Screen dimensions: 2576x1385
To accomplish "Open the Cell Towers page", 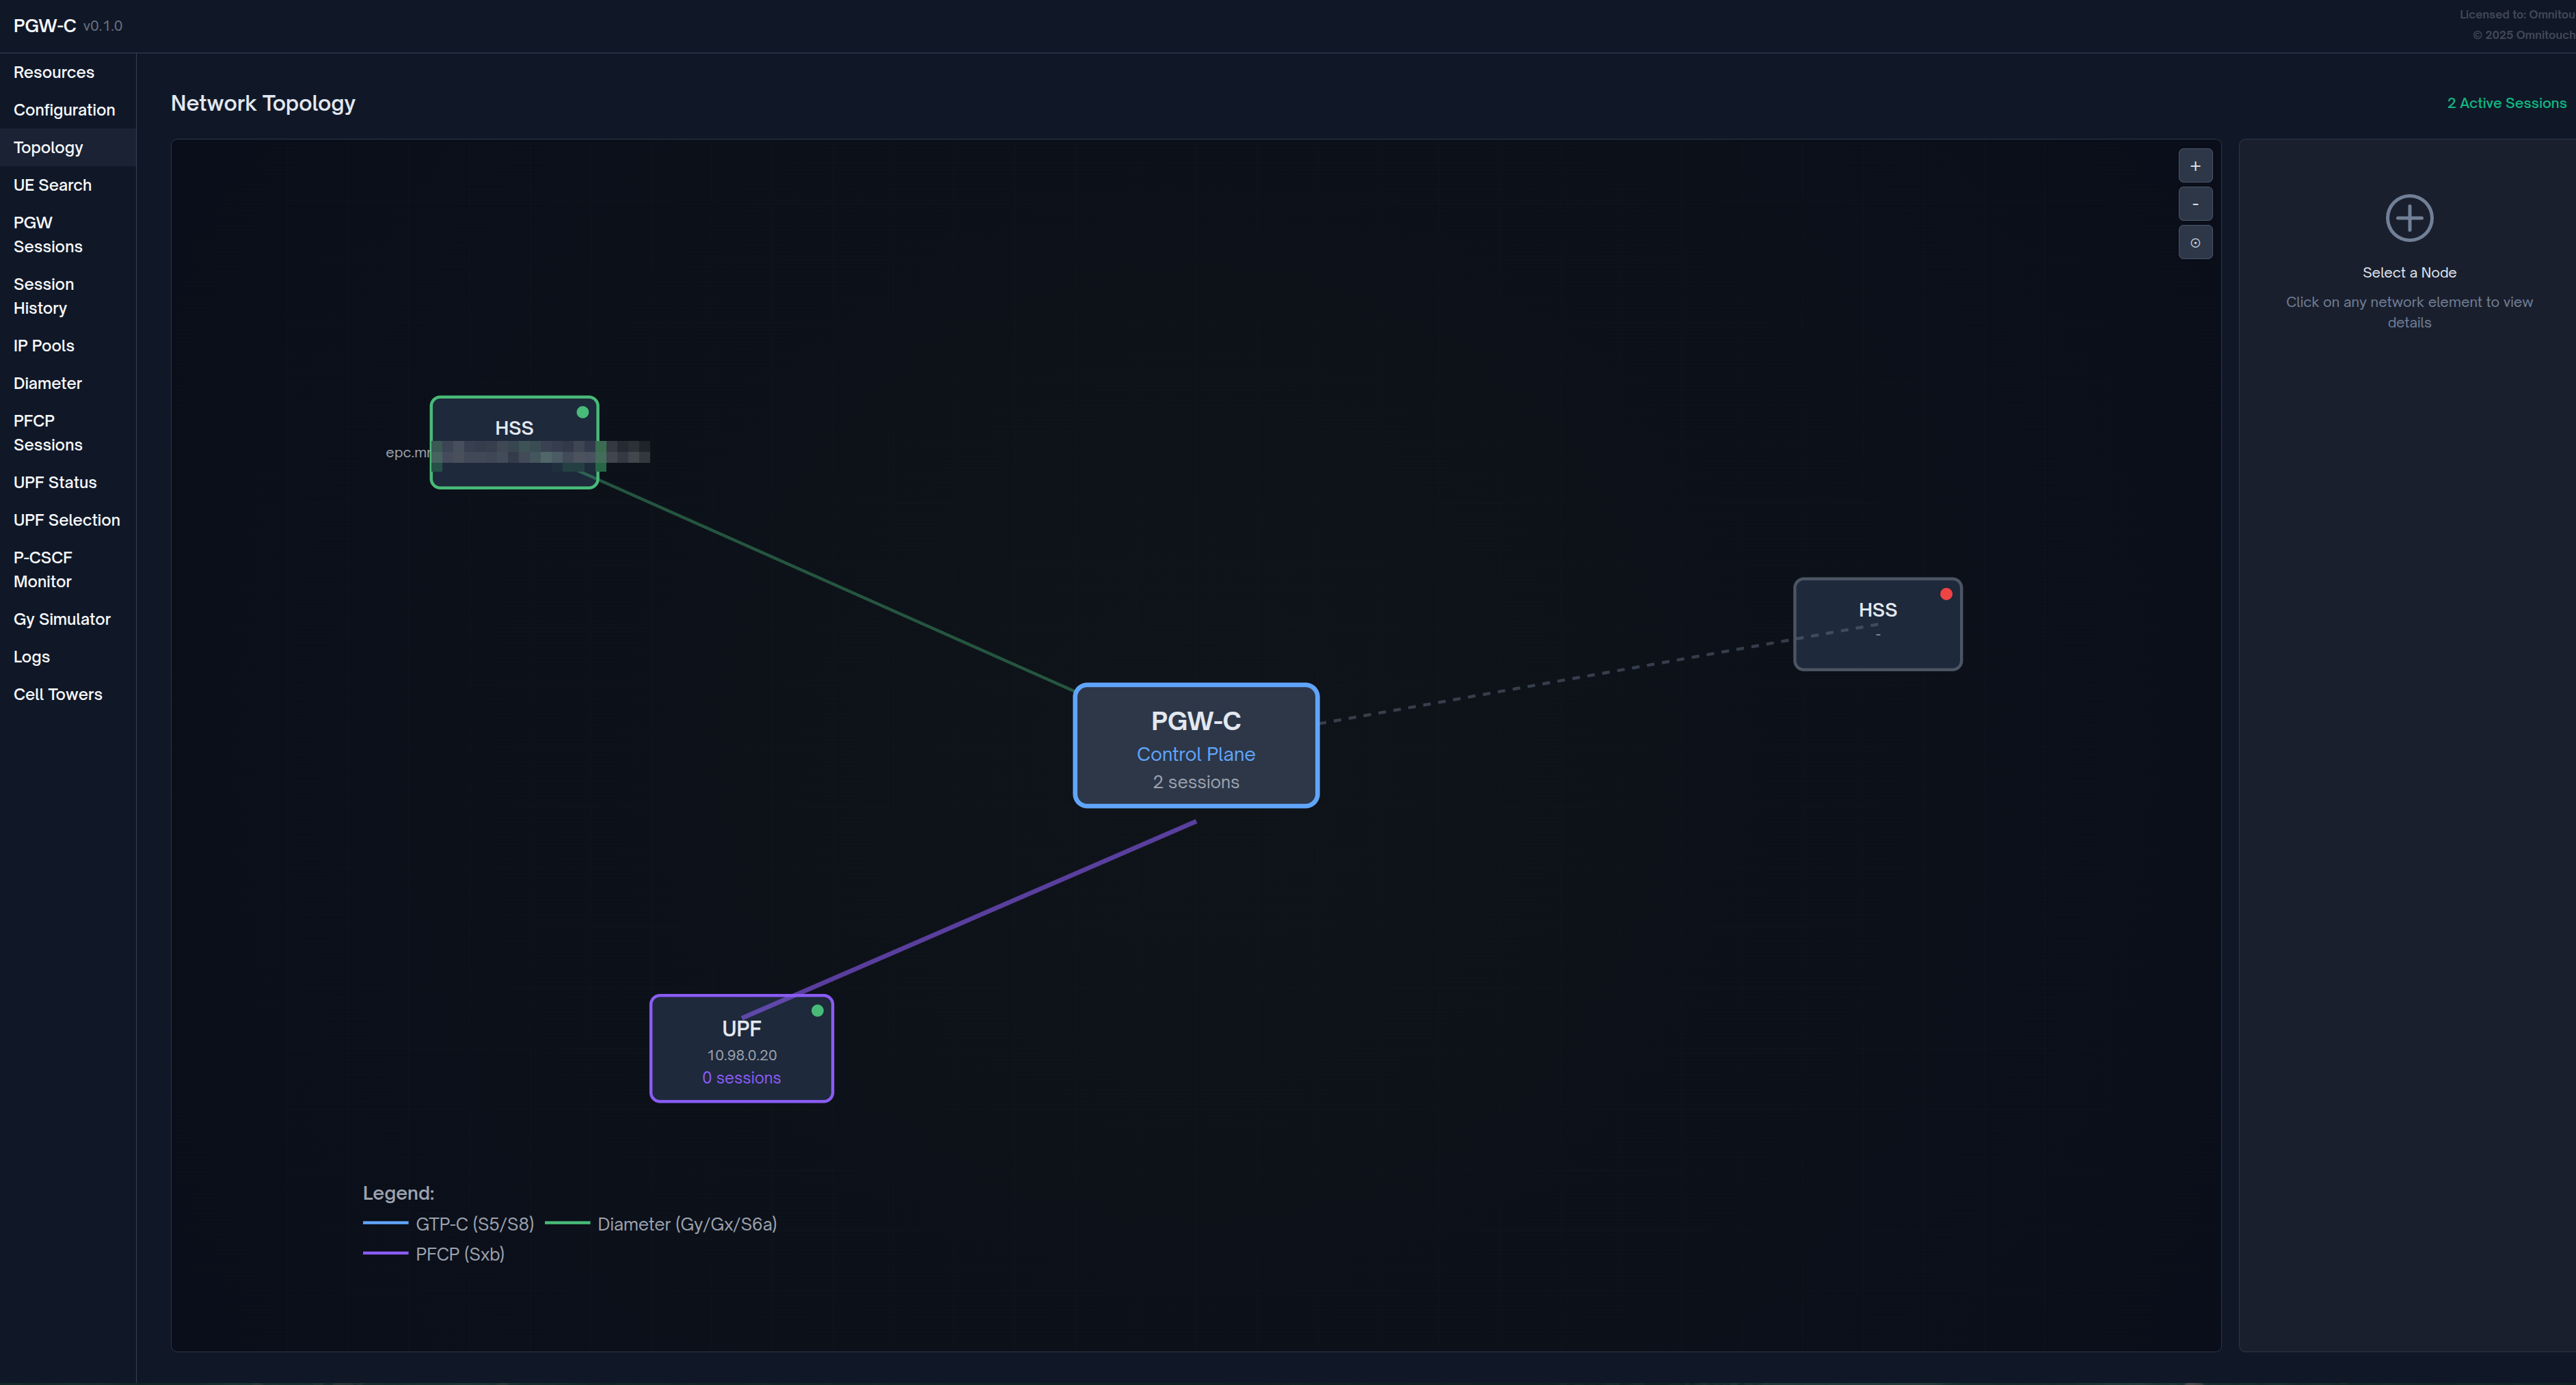I will click(x=58, y=694).
